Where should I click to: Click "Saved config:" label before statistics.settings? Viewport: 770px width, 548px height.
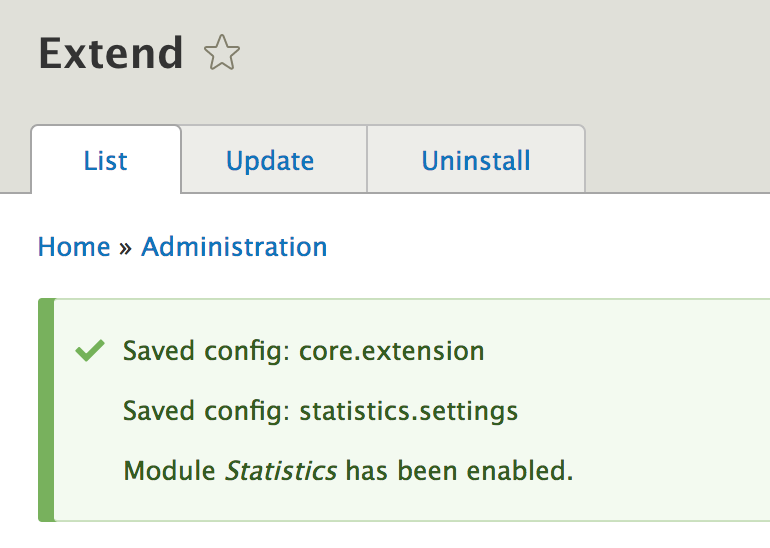[x=207, y=411]
